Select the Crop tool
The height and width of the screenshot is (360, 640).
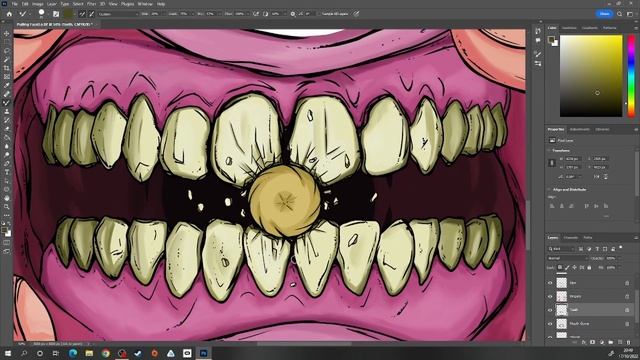tap(7, 68)
